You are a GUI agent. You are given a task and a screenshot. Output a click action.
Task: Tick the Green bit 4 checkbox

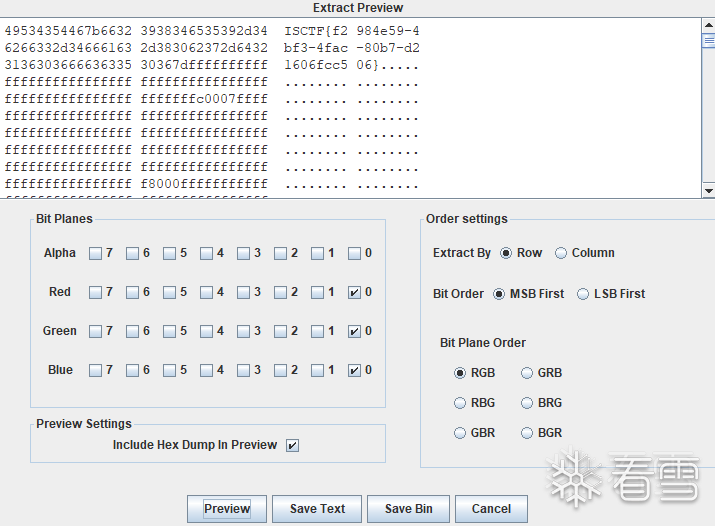click(206, 331)
